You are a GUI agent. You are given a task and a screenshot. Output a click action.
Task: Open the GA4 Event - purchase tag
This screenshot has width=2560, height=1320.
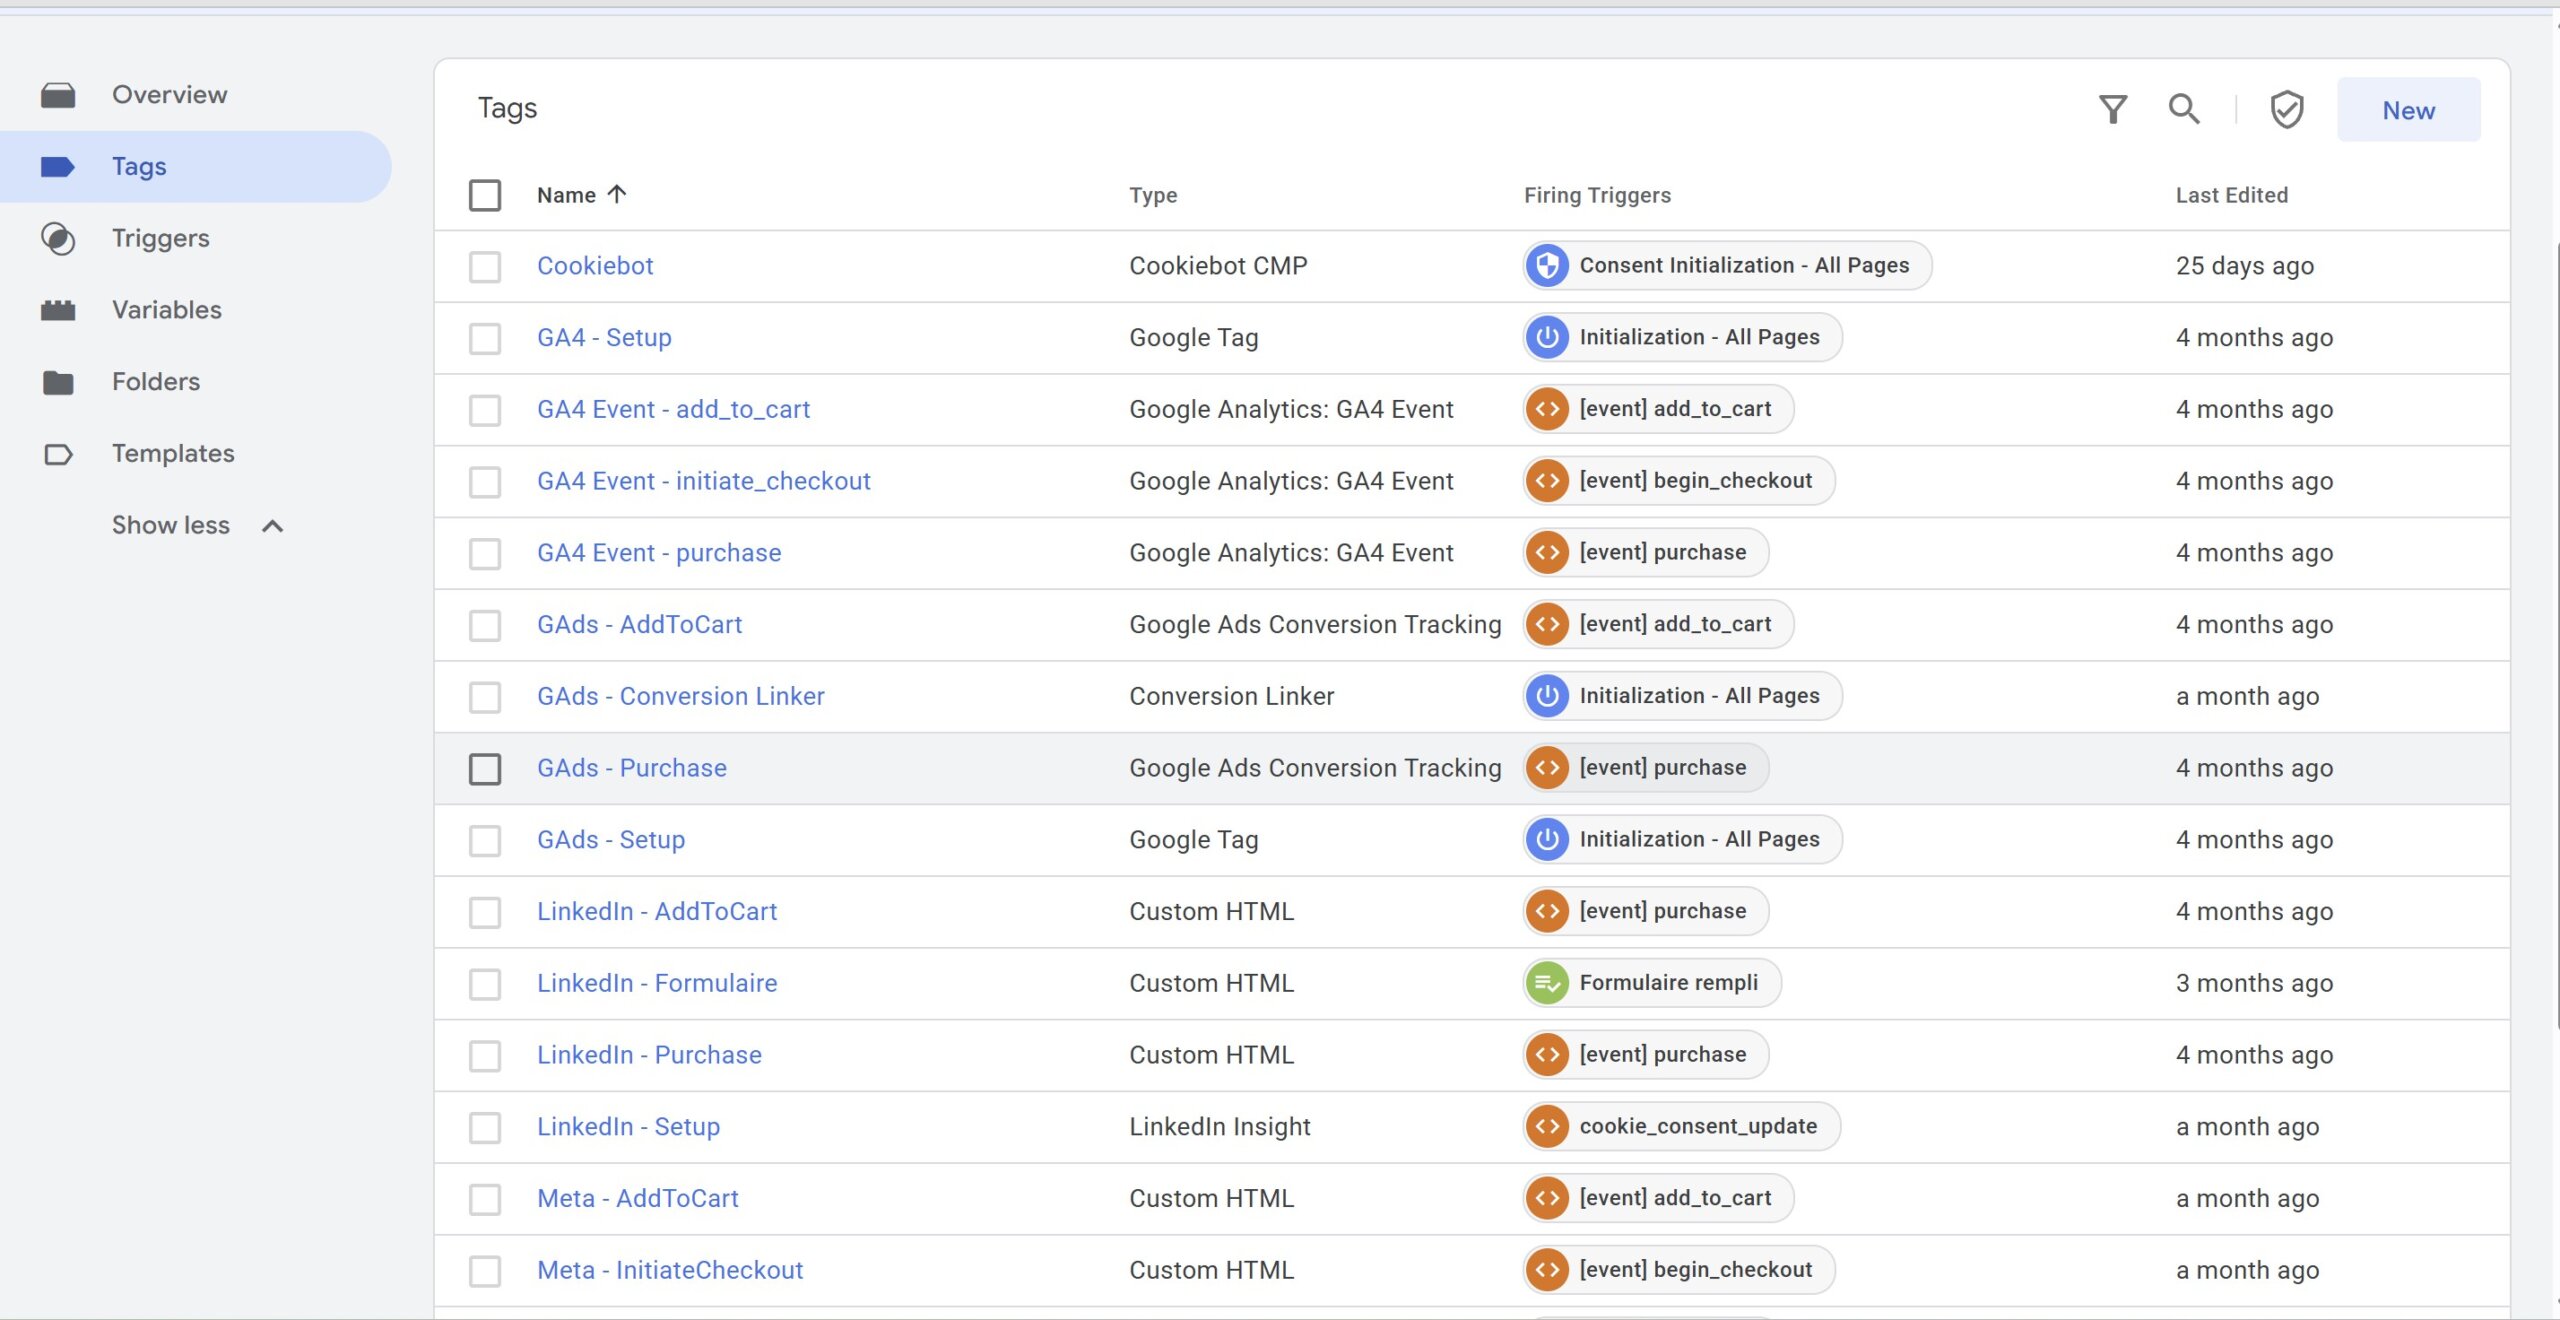pos(659,553)
